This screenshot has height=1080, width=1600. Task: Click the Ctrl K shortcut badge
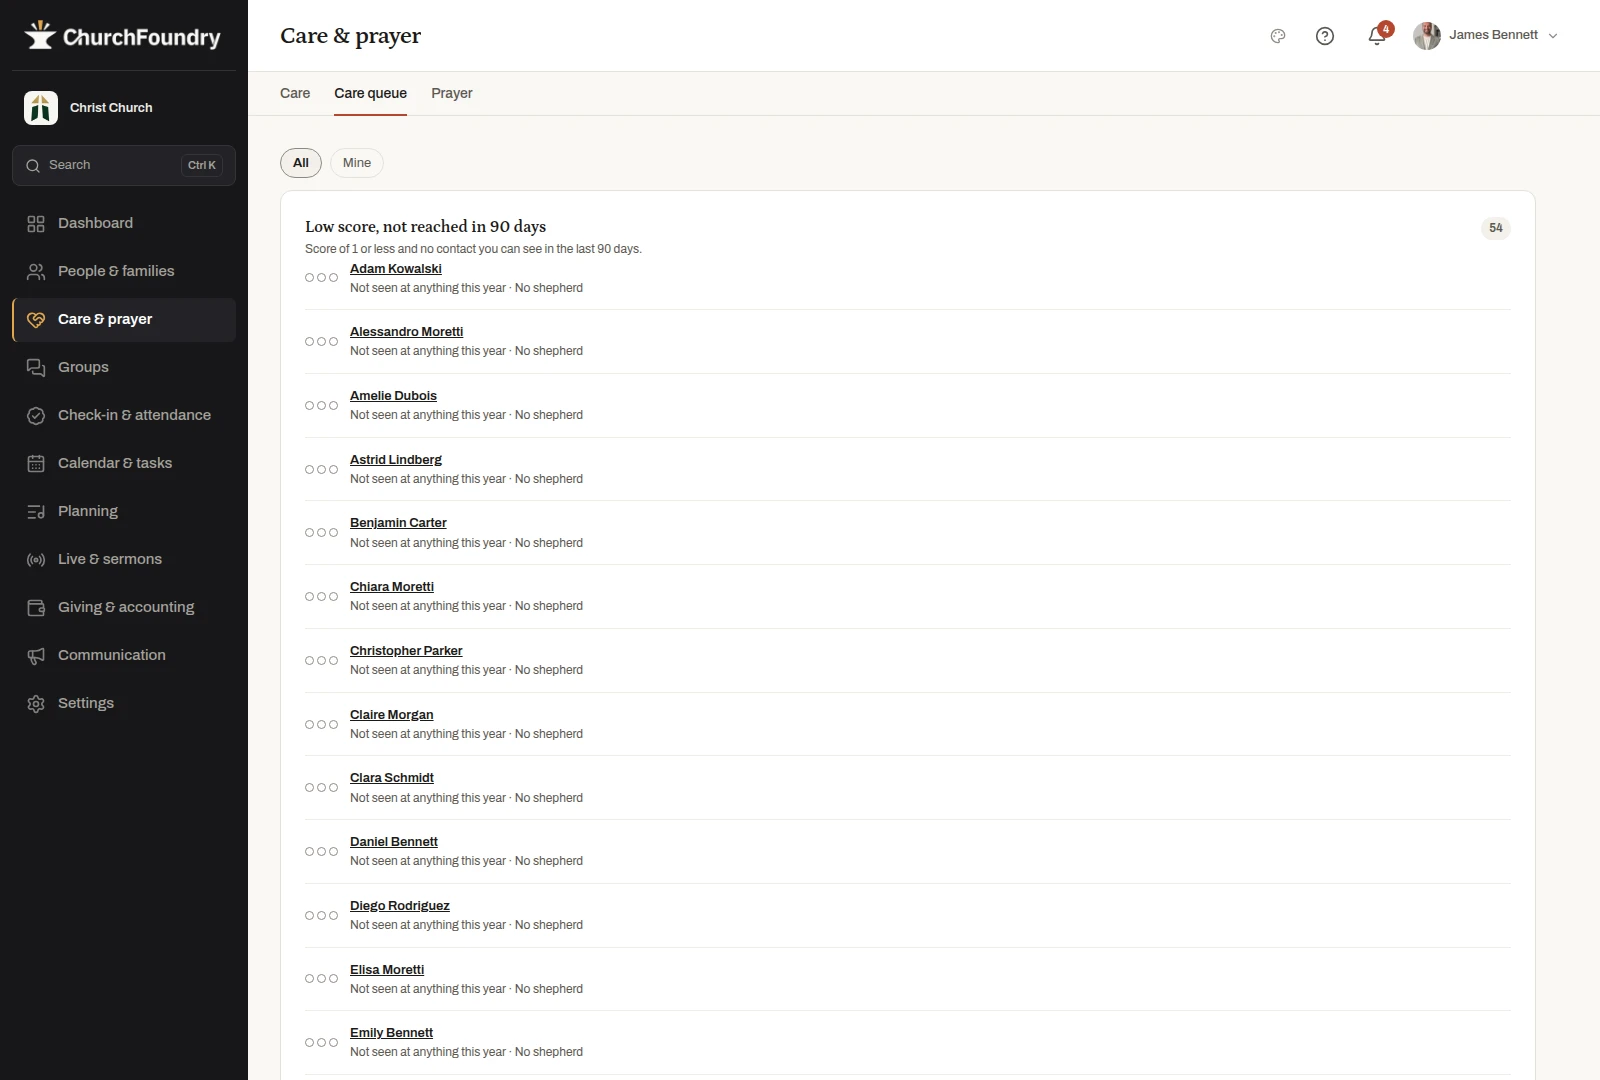pyautogui.click(x=202, y=166)
